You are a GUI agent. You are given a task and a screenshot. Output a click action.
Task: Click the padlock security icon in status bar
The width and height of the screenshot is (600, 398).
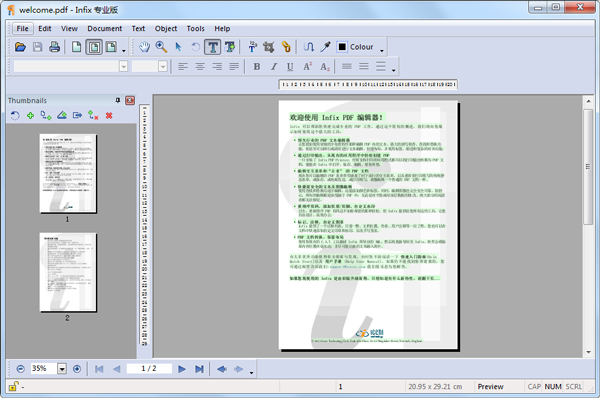click(x=13, y=387)
